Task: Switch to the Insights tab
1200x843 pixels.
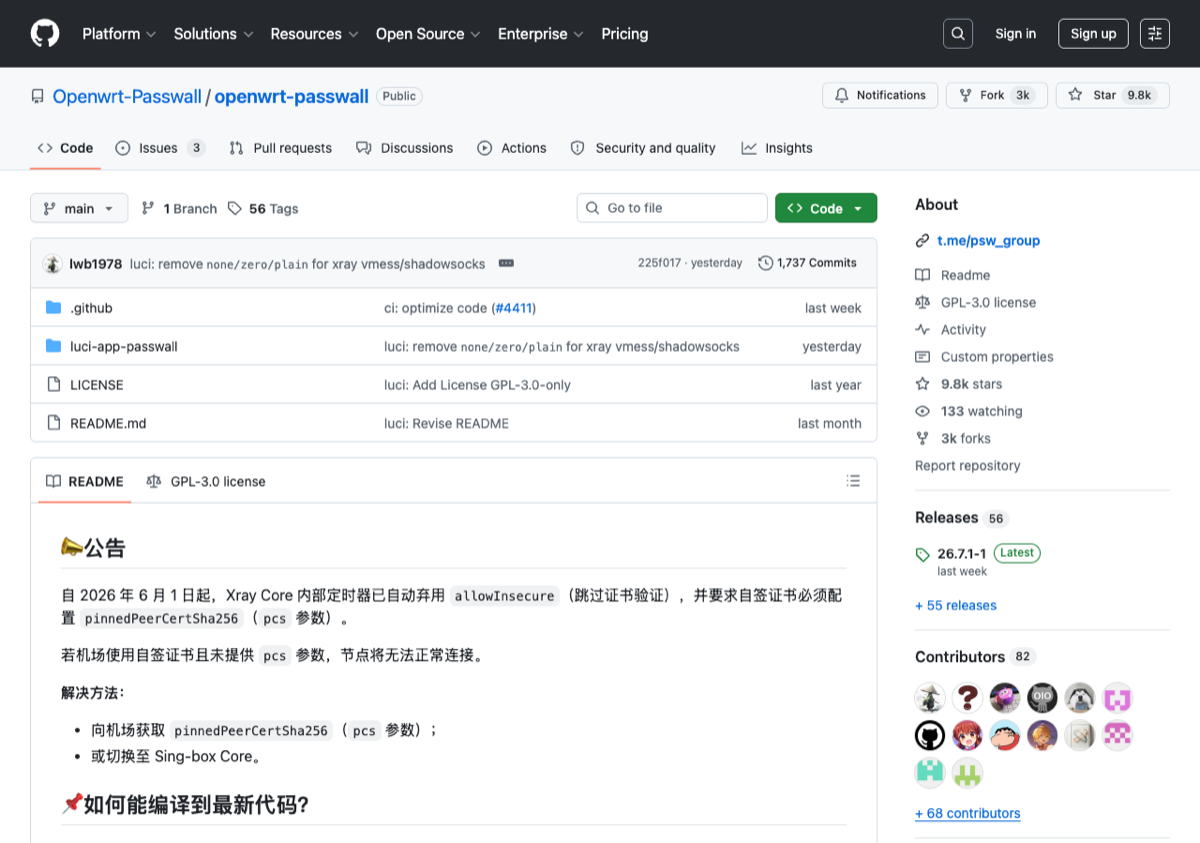Action: point(777,148)
